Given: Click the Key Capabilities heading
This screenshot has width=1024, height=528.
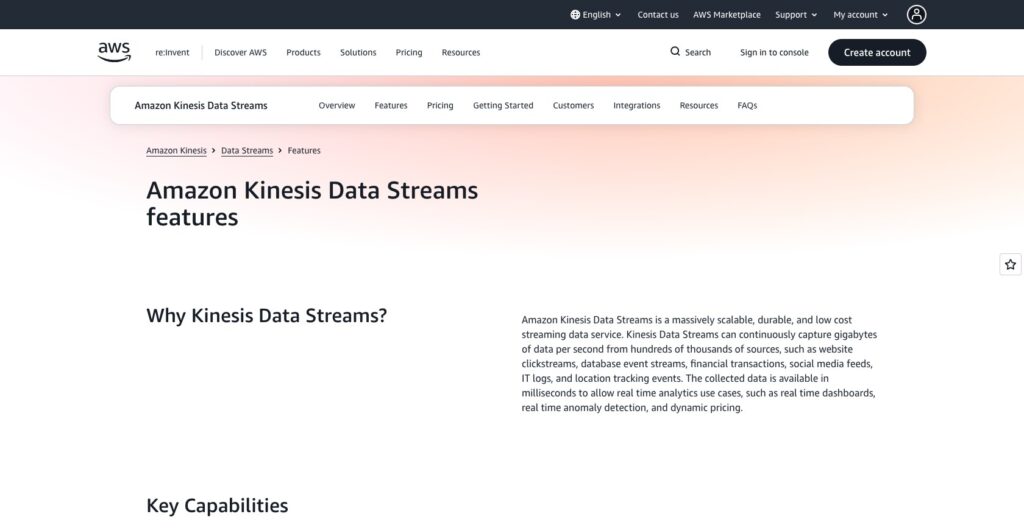Looking at the screenshot, I should 217,506.
